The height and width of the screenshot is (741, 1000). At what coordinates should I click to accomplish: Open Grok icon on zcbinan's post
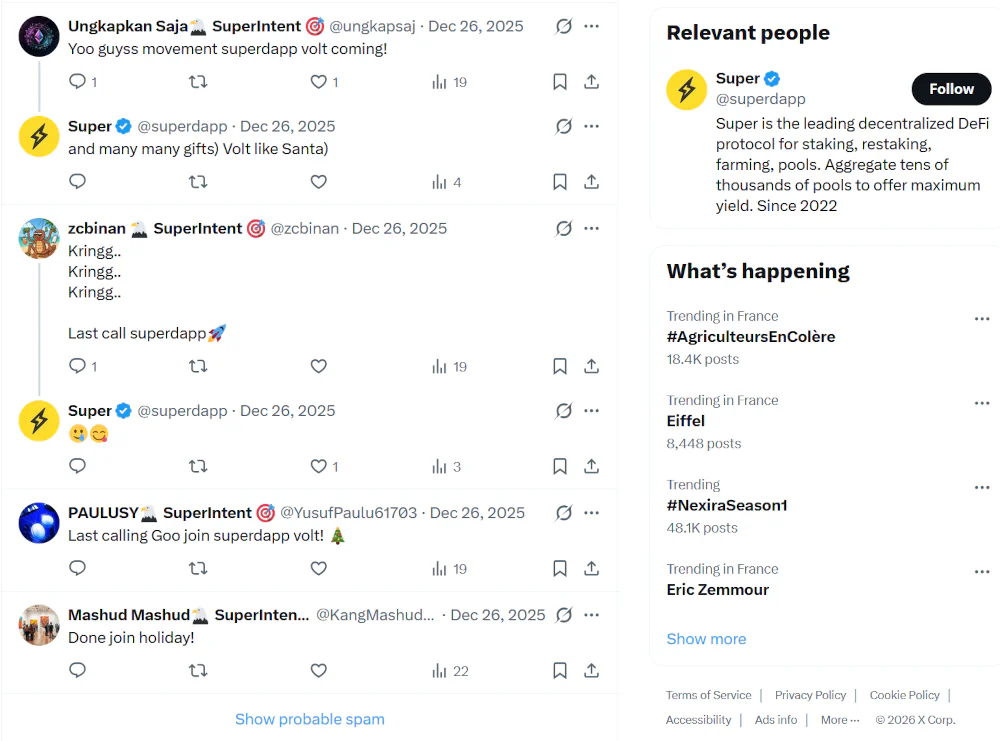point(564,228)
